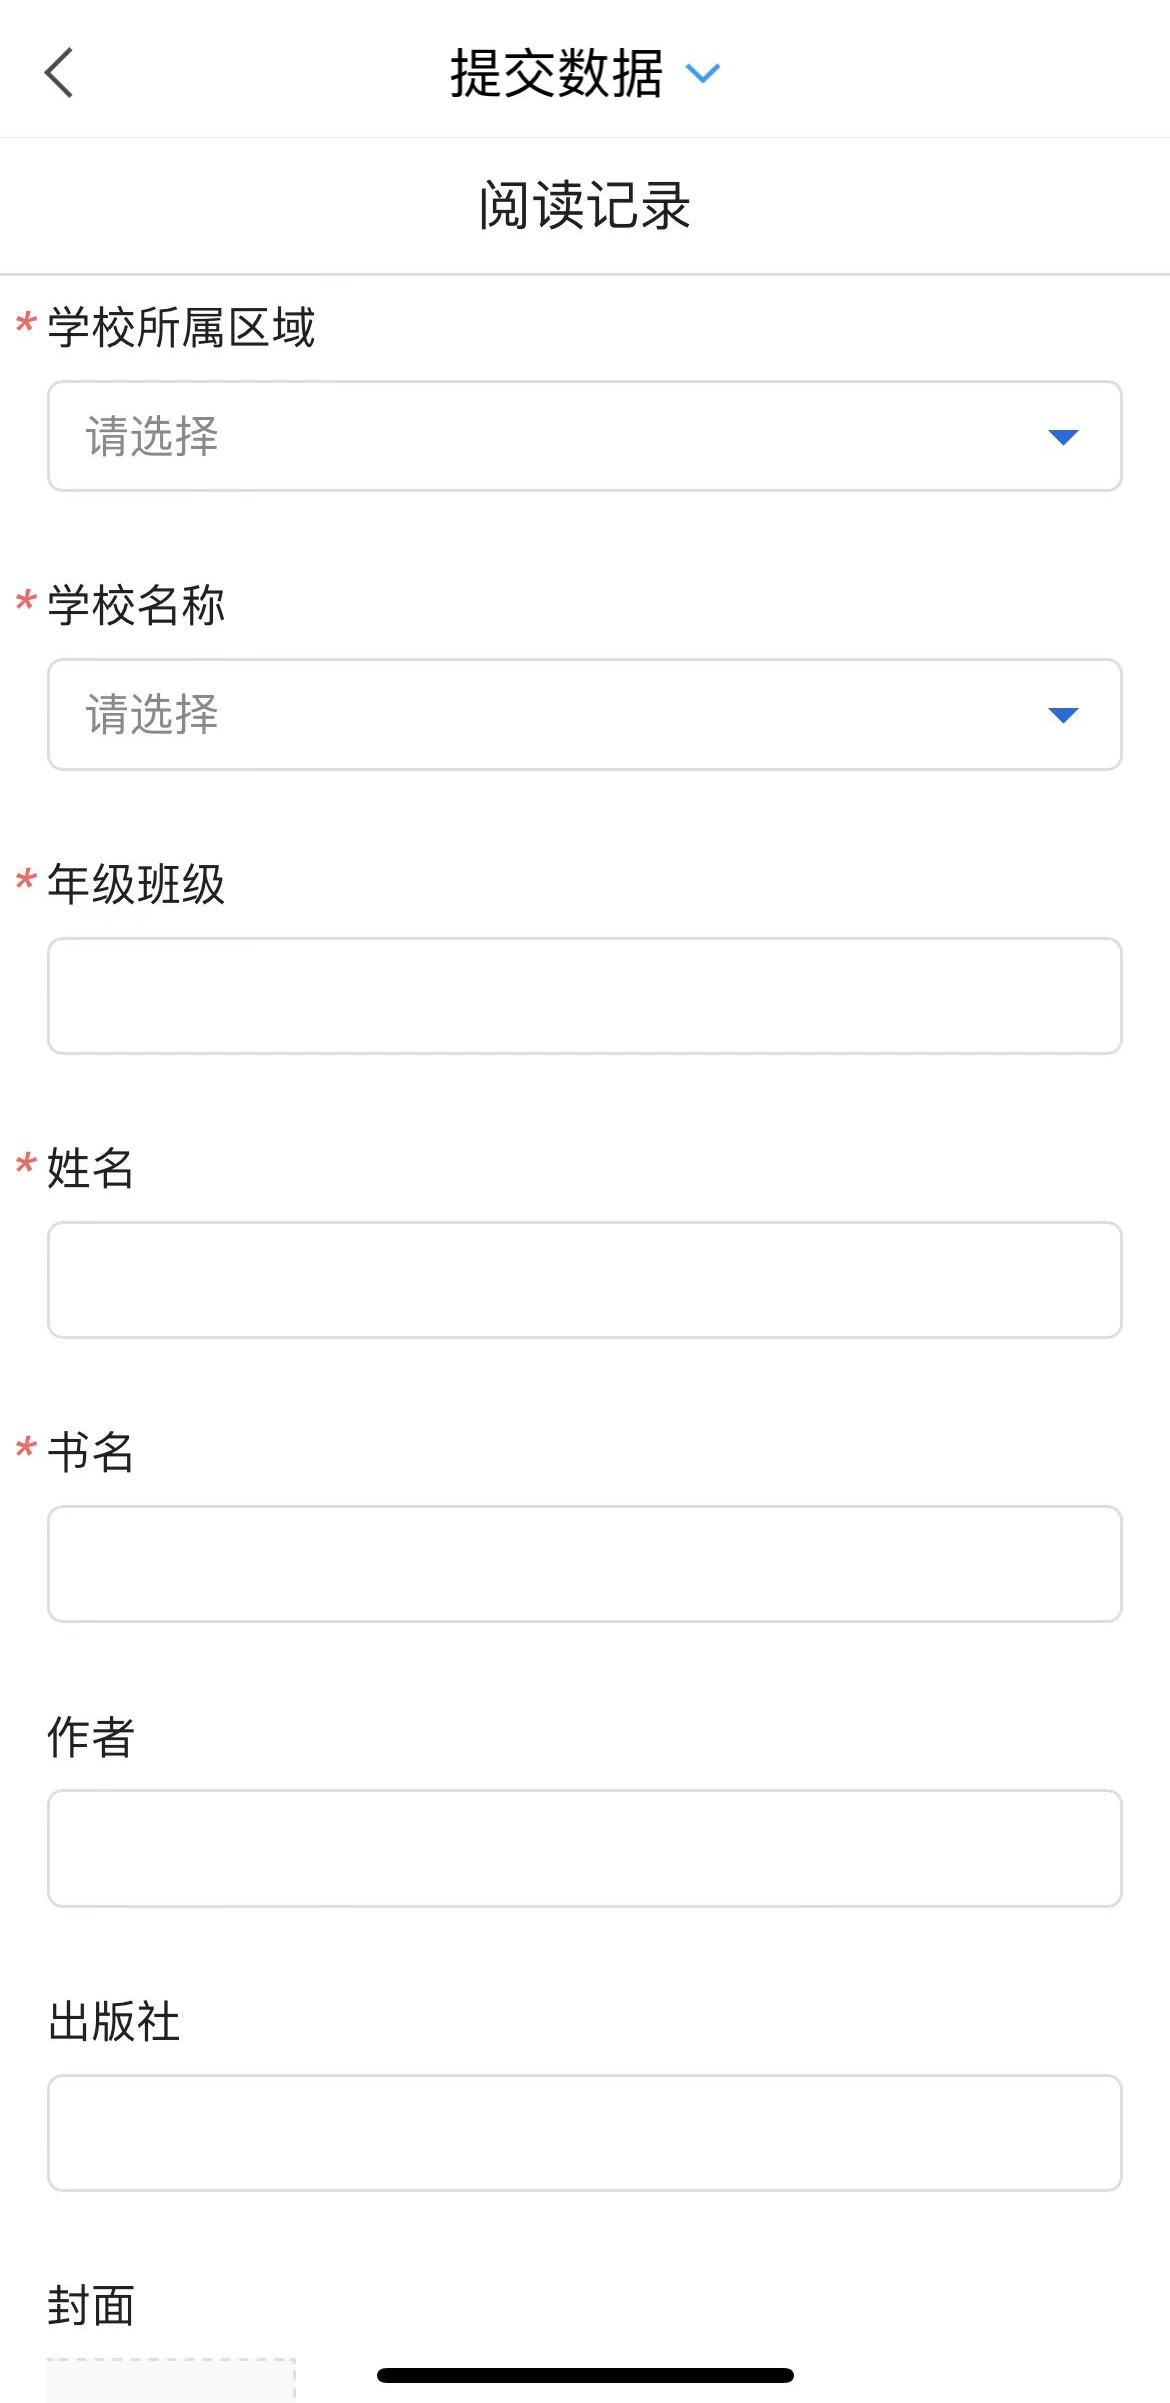Screen dimensions: 1170x2403
Task: Tap the 年级班级 field label
Action: click(x=136, y=884)
